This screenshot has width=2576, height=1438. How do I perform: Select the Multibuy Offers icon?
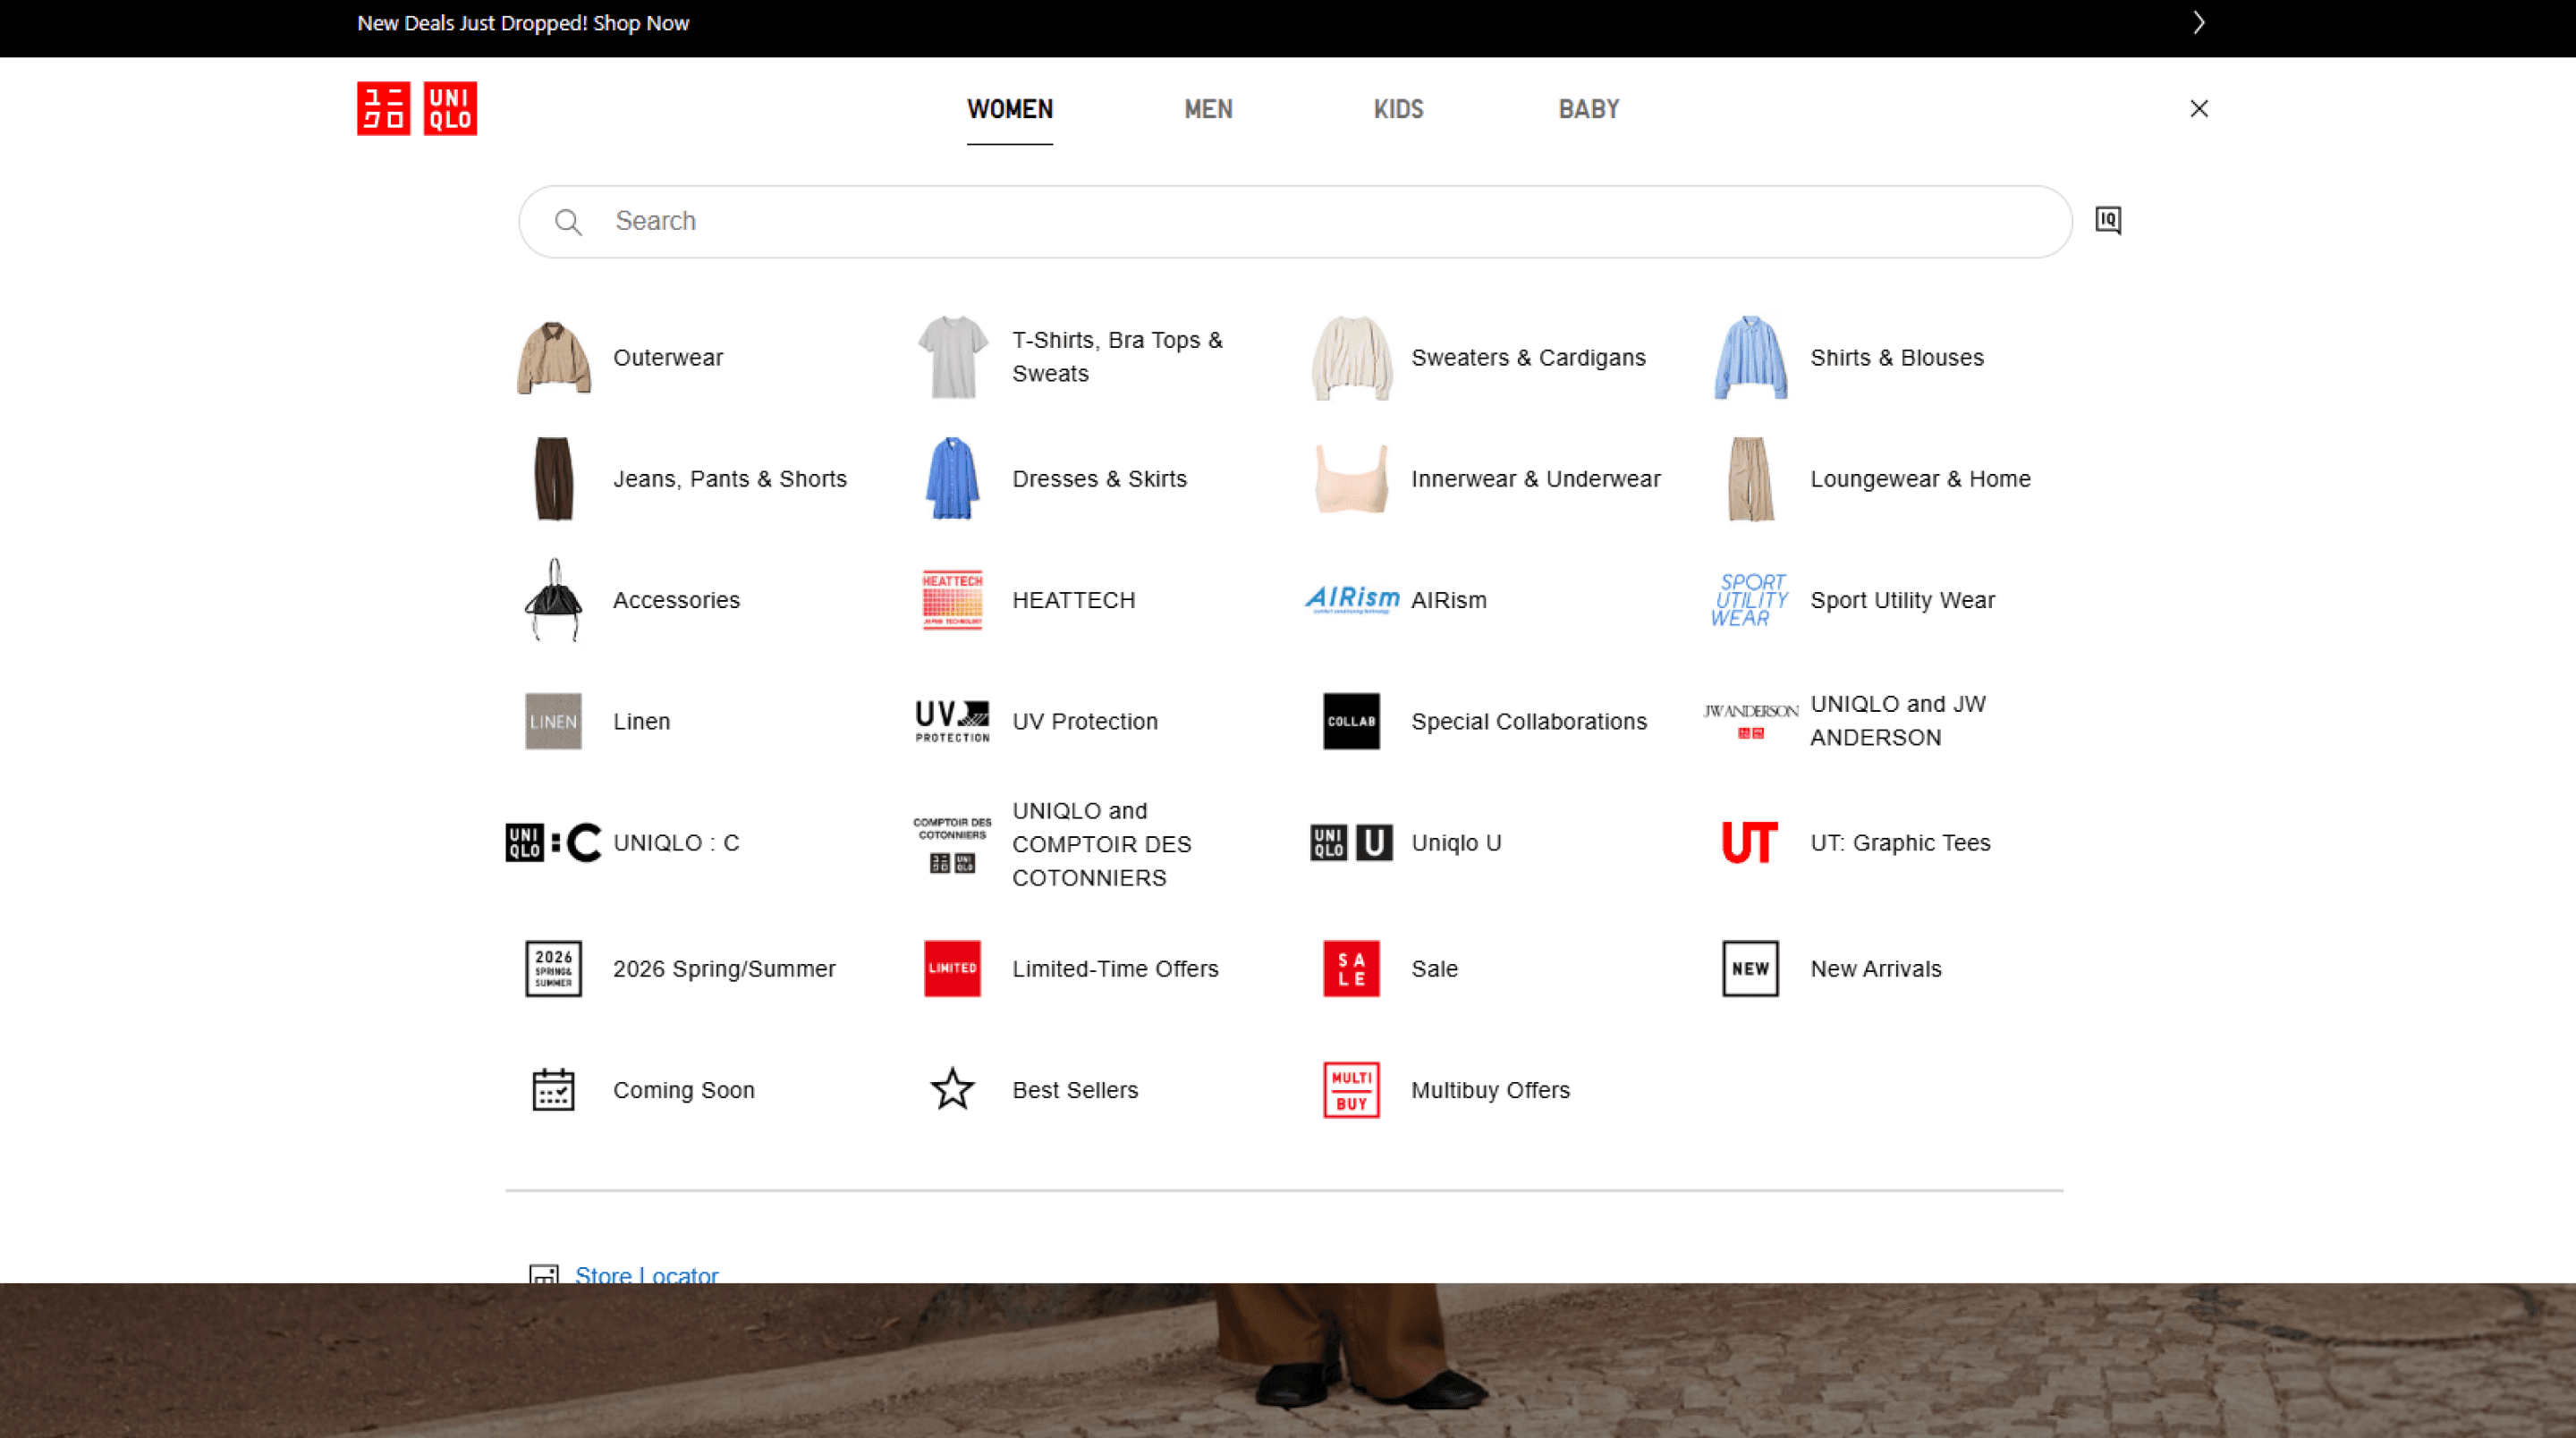coord(1351,1089)
